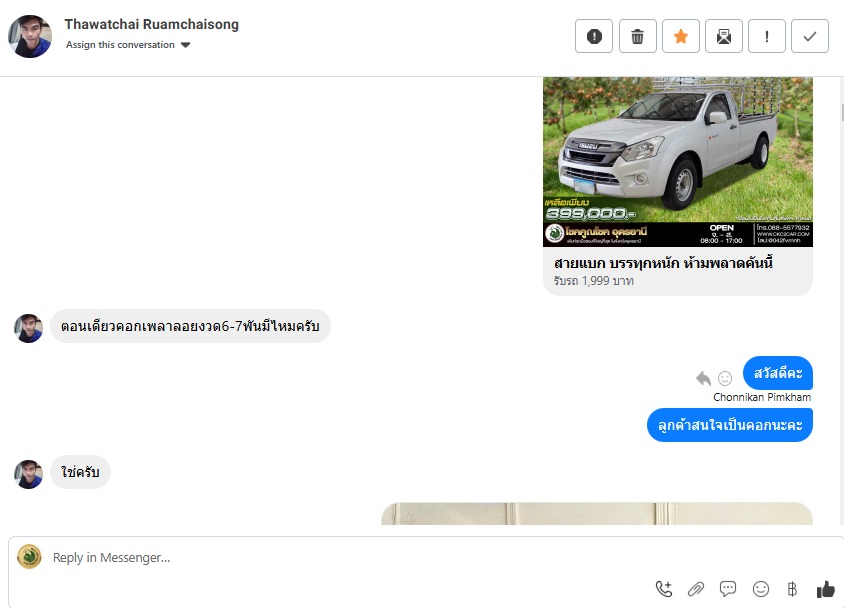
Task: Open Thawatchai Ruamchaisong's profile picture in header
Action: coord(30,36)
